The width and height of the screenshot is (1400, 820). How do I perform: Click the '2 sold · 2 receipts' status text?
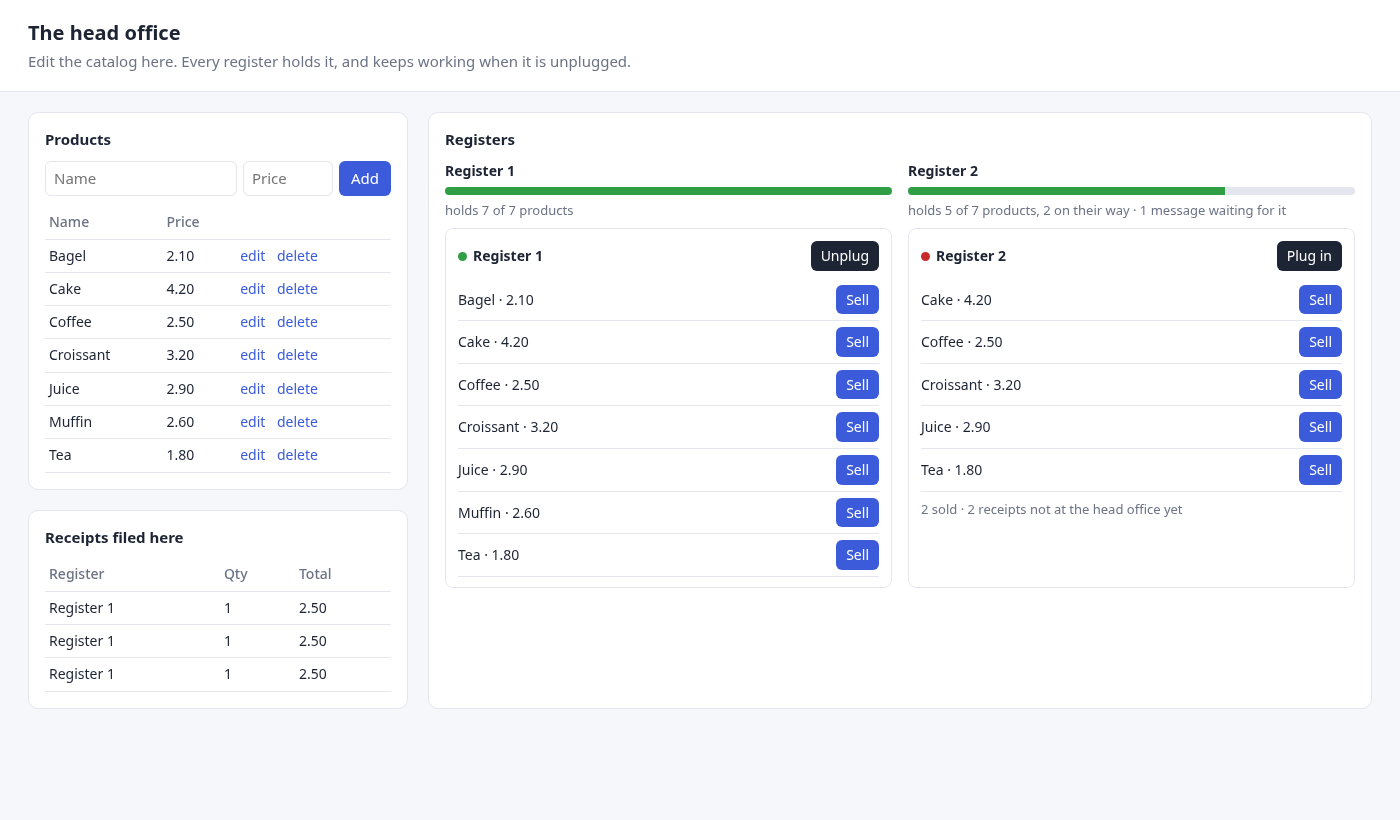pos(1051,510)
